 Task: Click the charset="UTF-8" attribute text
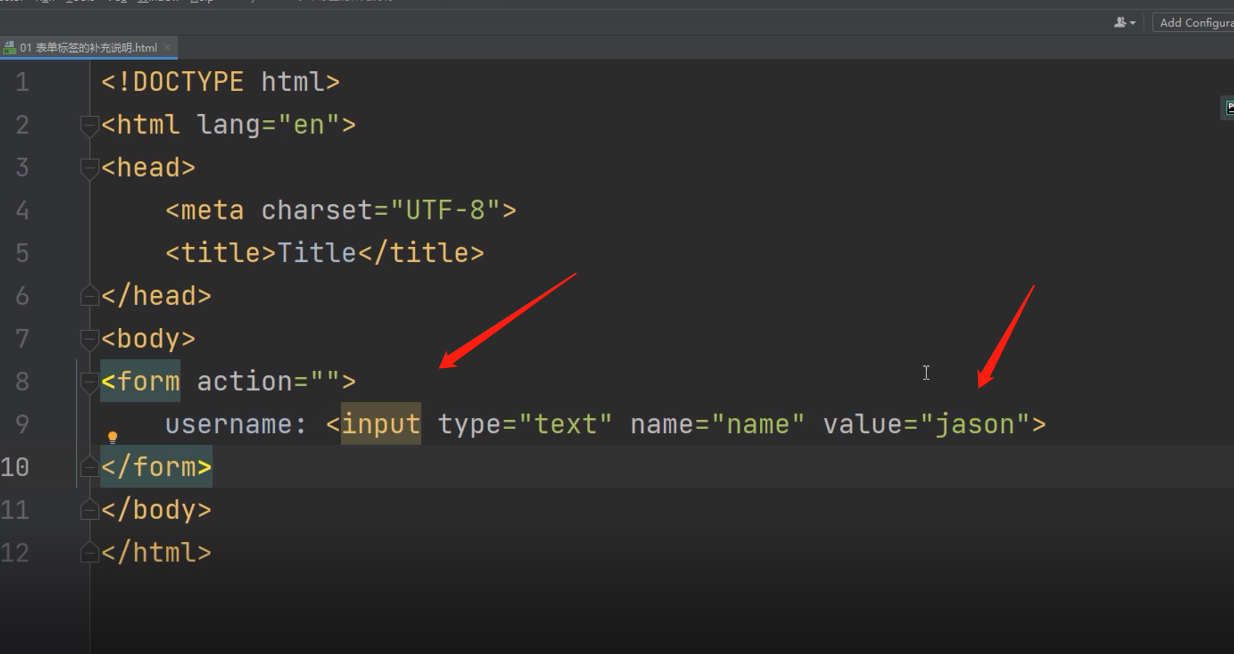pyautogui.click(x=381, y=210)
